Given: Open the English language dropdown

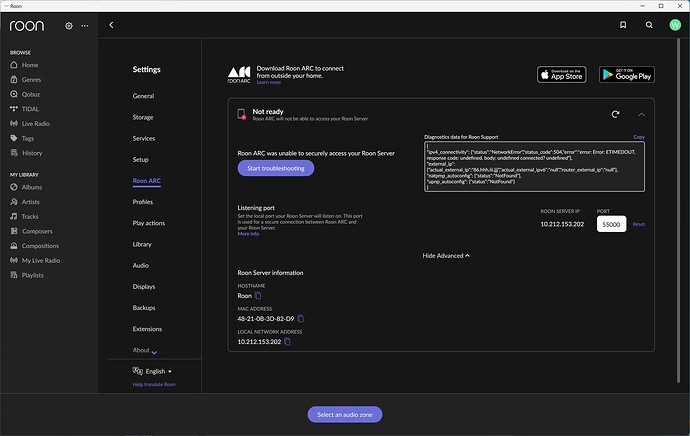Looking at the screenshot, I should [x=152, y=371].
